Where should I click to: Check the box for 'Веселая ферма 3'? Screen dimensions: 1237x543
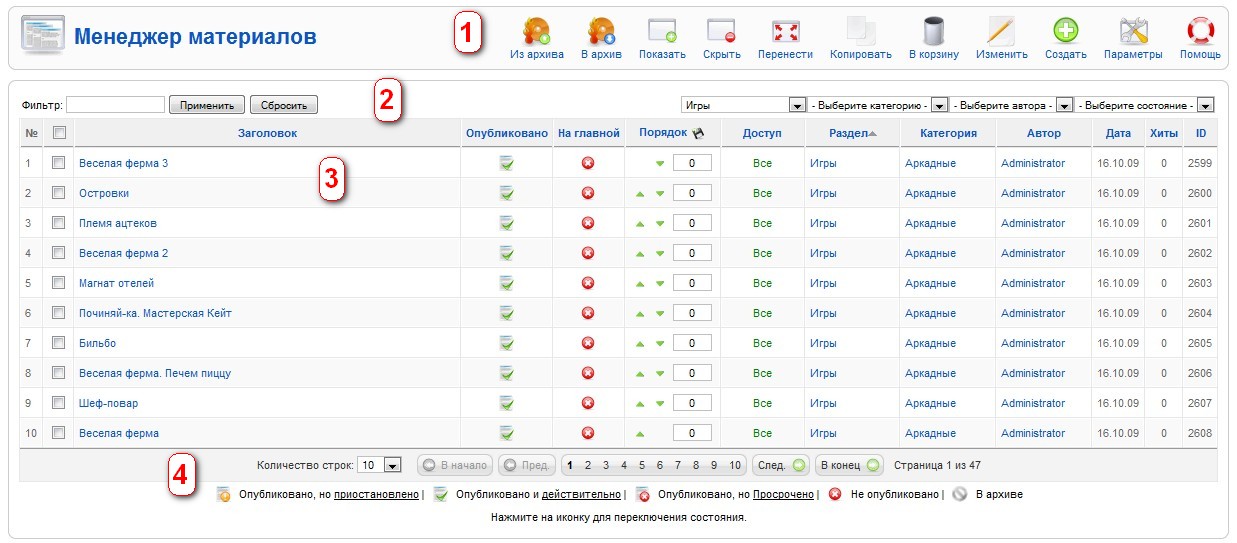pos(58,163)
